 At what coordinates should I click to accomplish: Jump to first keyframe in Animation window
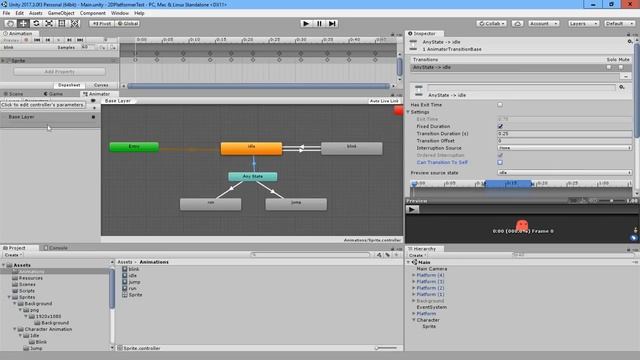point(37,40)
